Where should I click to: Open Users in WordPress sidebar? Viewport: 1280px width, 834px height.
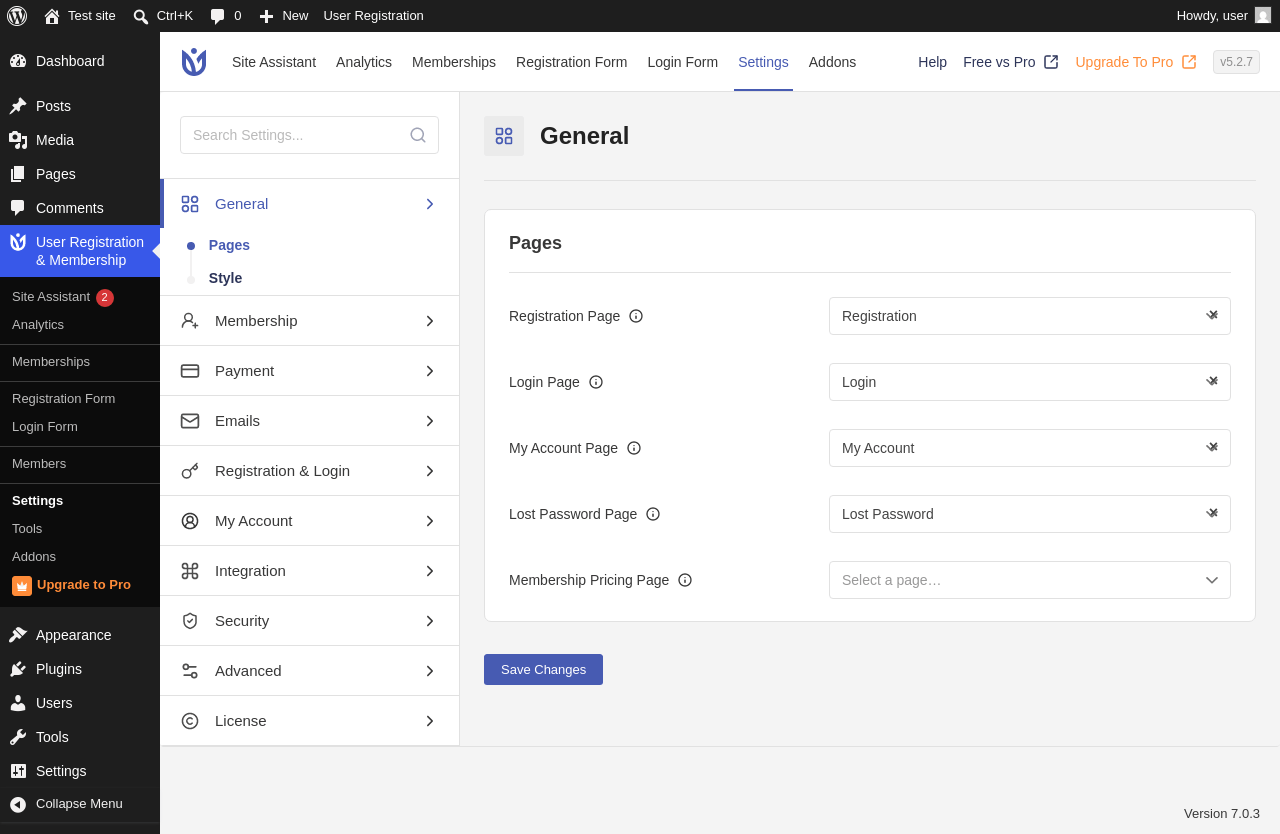(80, 703)
